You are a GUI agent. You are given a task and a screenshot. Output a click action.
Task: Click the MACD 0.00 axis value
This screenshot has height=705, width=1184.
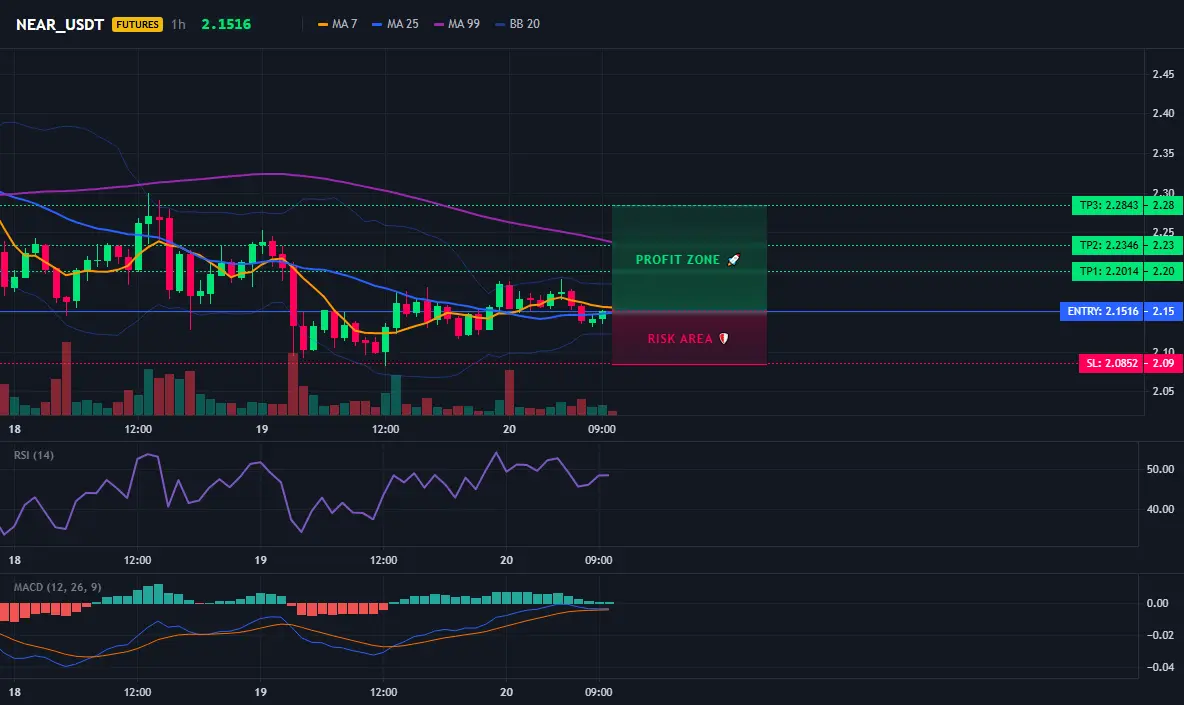click(1158, 603)
